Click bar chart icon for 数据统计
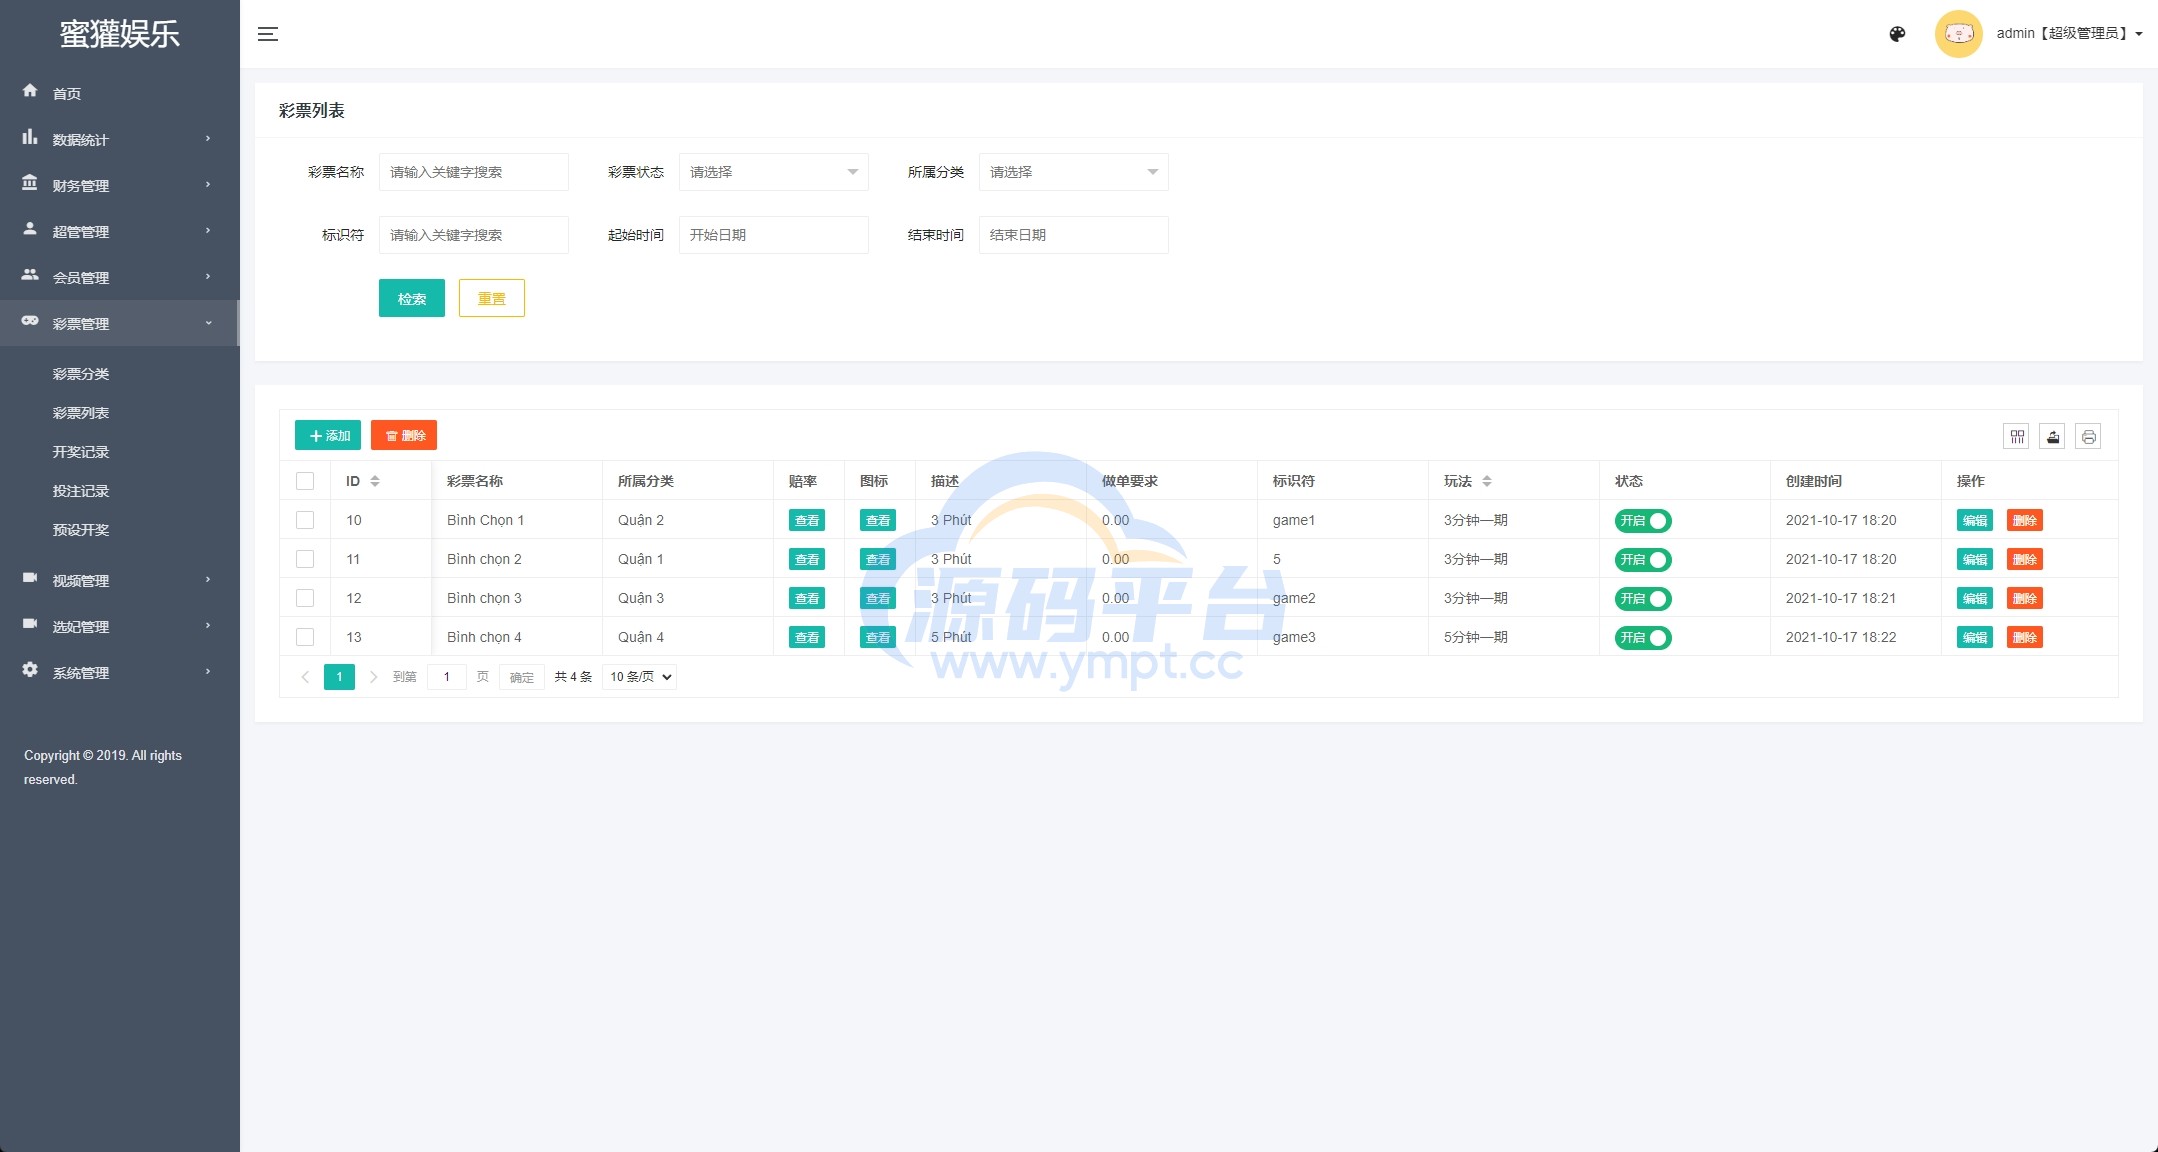The width and height of the screenshot is (2158, 1152). pyautogui.click(x=30, y=137)
